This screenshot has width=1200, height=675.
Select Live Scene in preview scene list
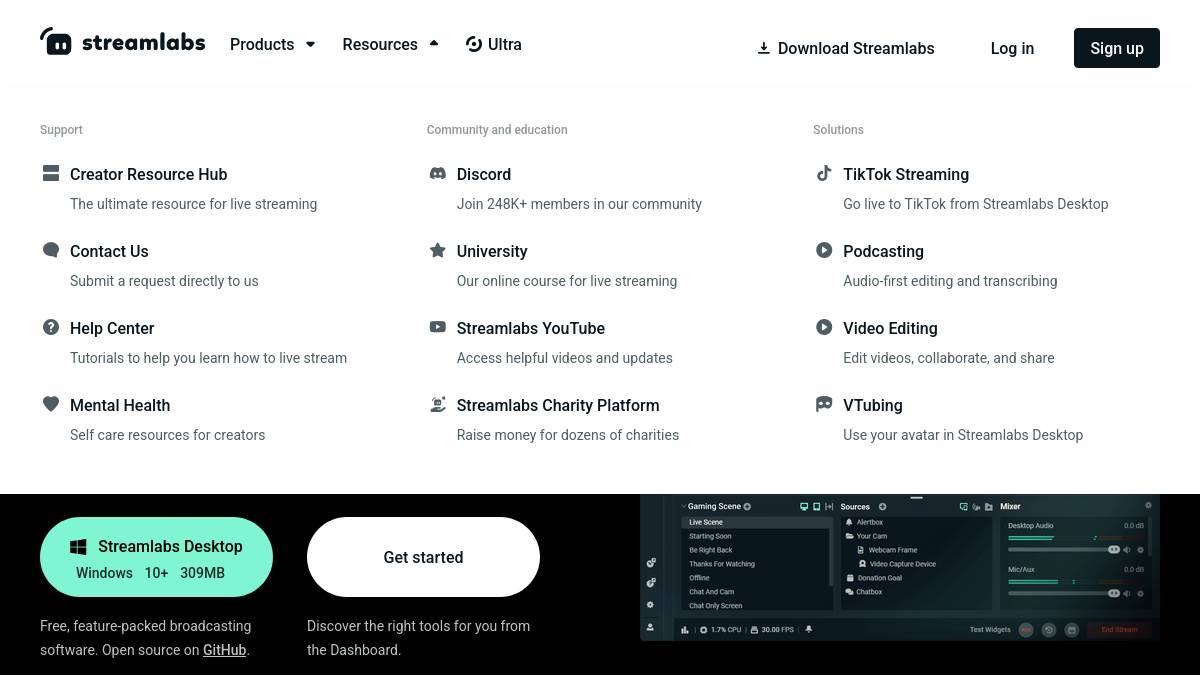click(757, 522)
